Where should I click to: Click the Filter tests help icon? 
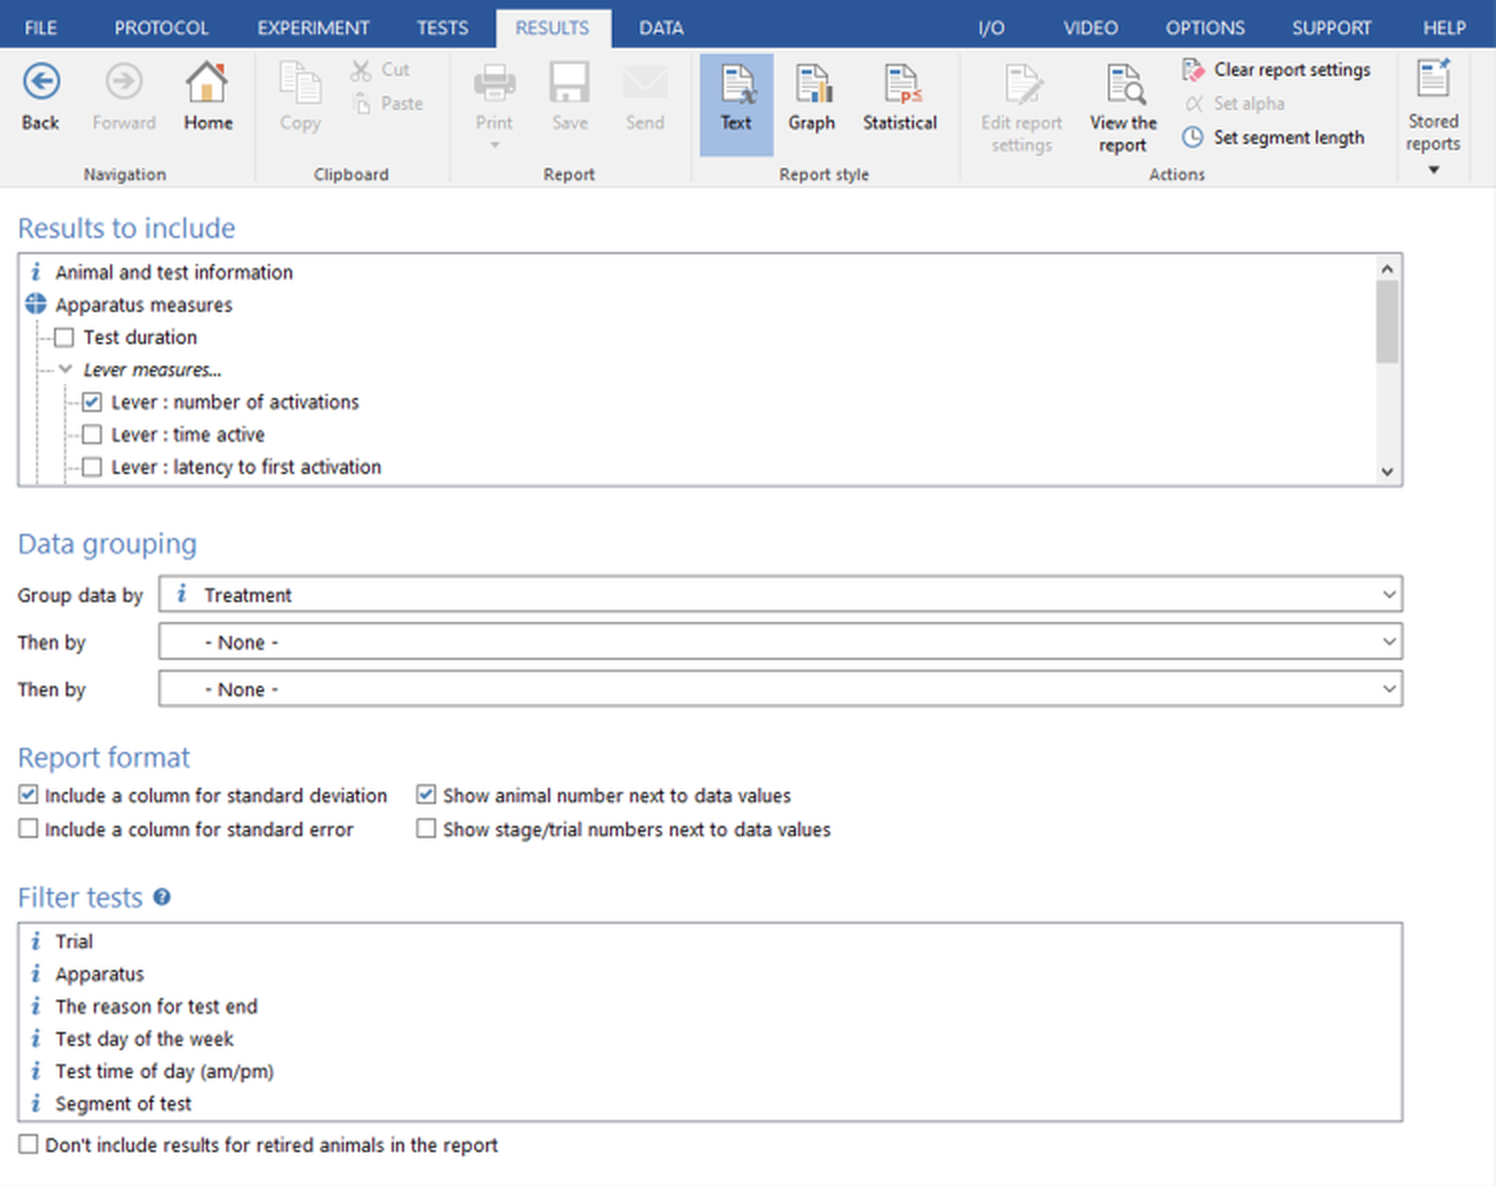162,897
